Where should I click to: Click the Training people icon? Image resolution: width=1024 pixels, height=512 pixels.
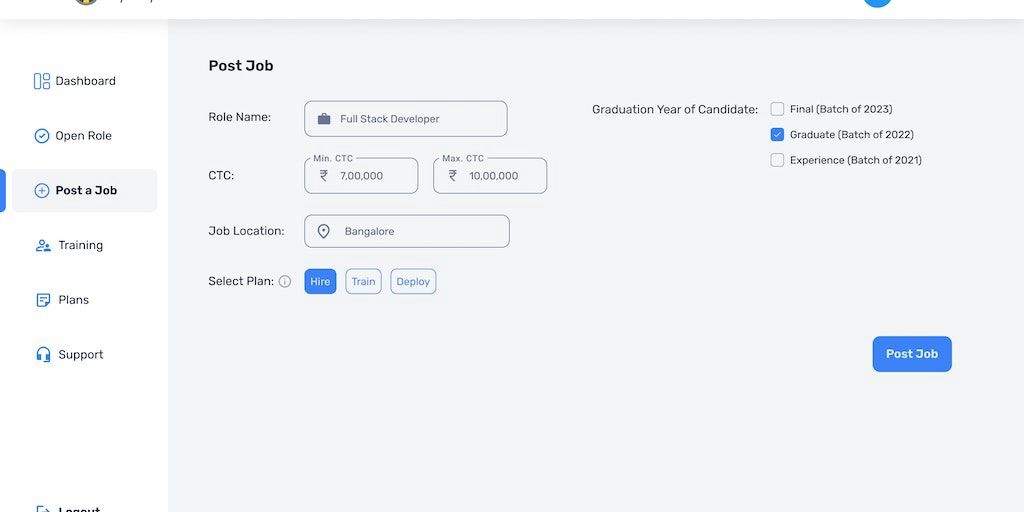click(43, 245)
